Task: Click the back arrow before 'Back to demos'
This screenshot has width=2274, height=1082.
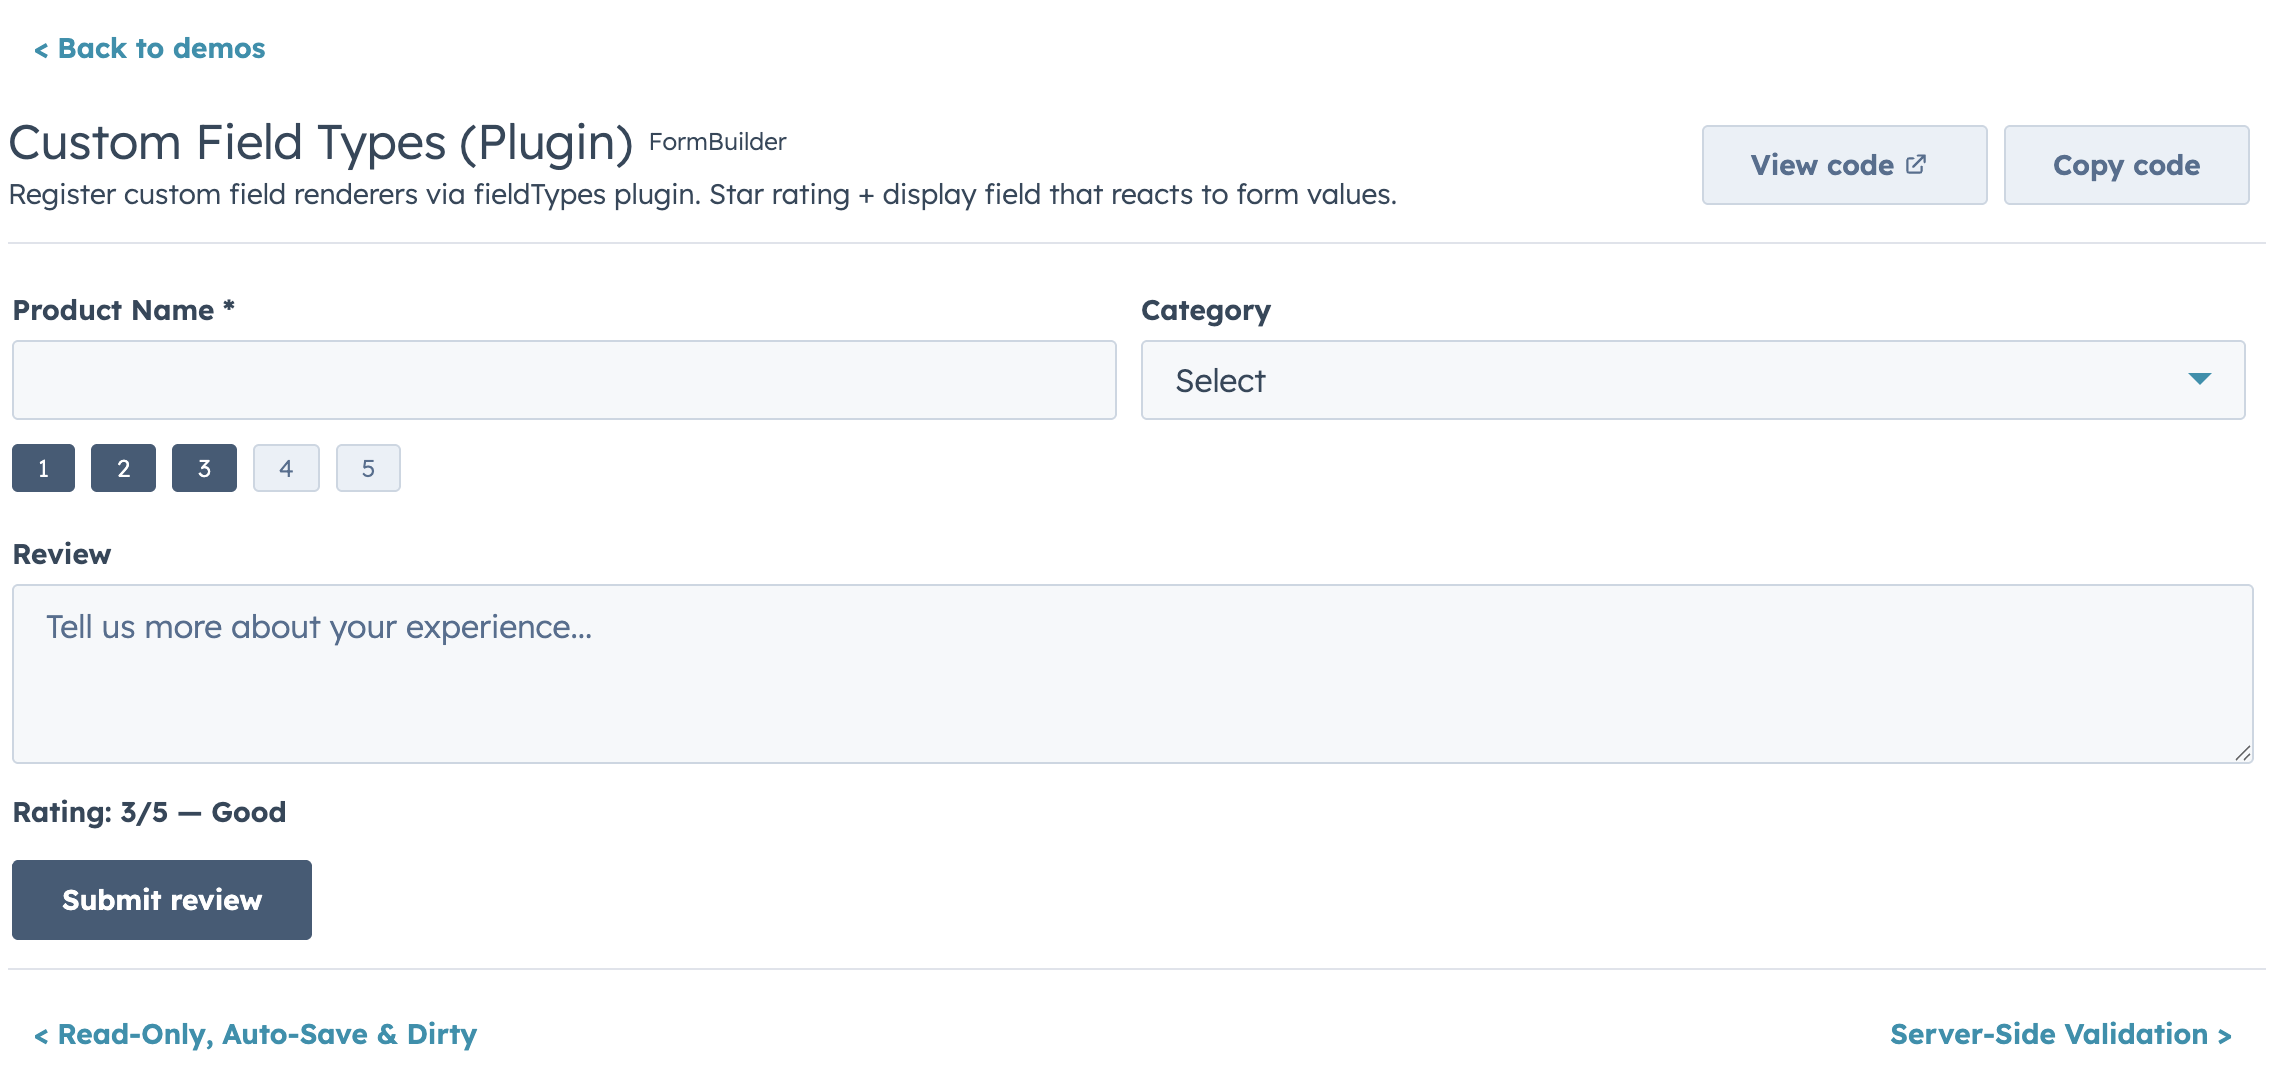Action: click(x=41, y=48)
